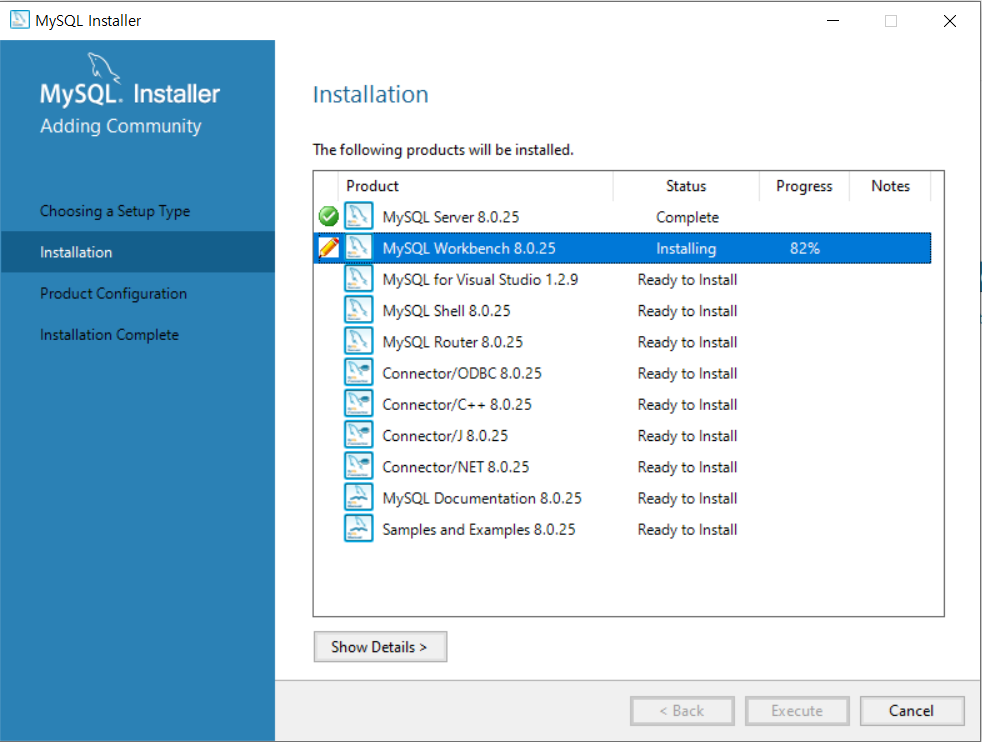982x742 pixels.
Task: Click the Installing status of Workbench
Action: click(686, 249)
